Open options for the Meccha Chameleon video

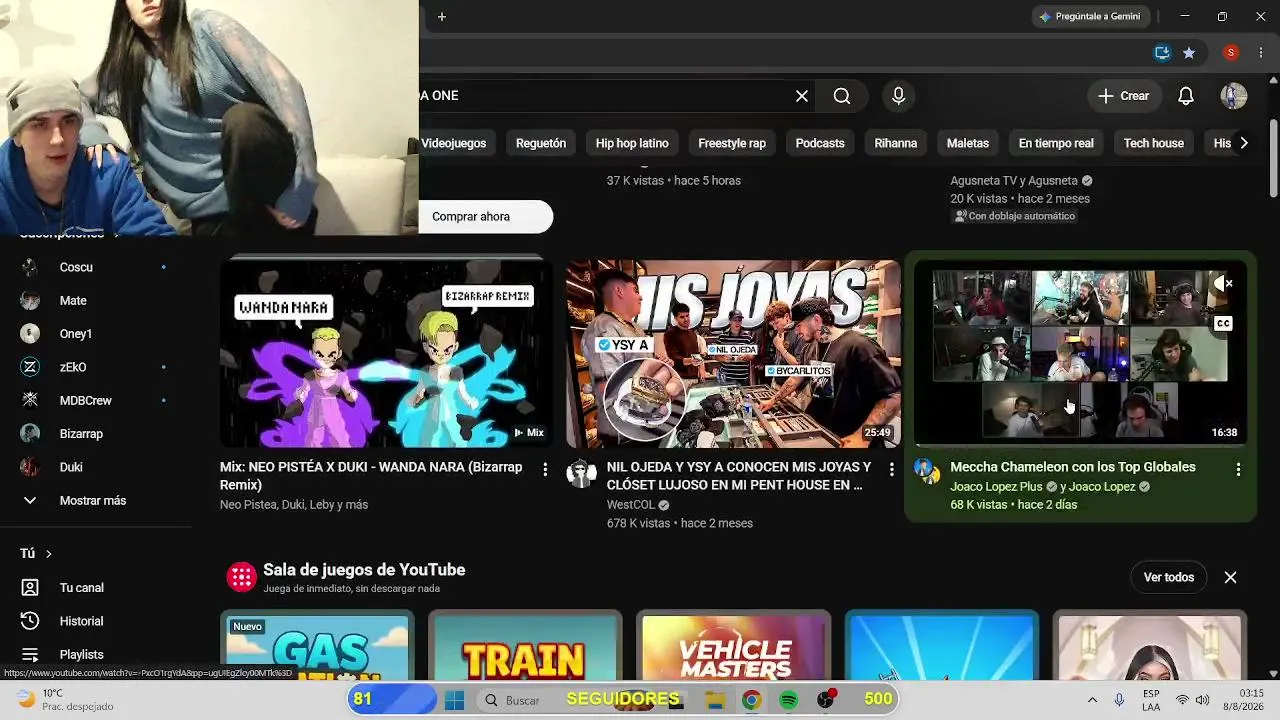(x=1238, y=469)
